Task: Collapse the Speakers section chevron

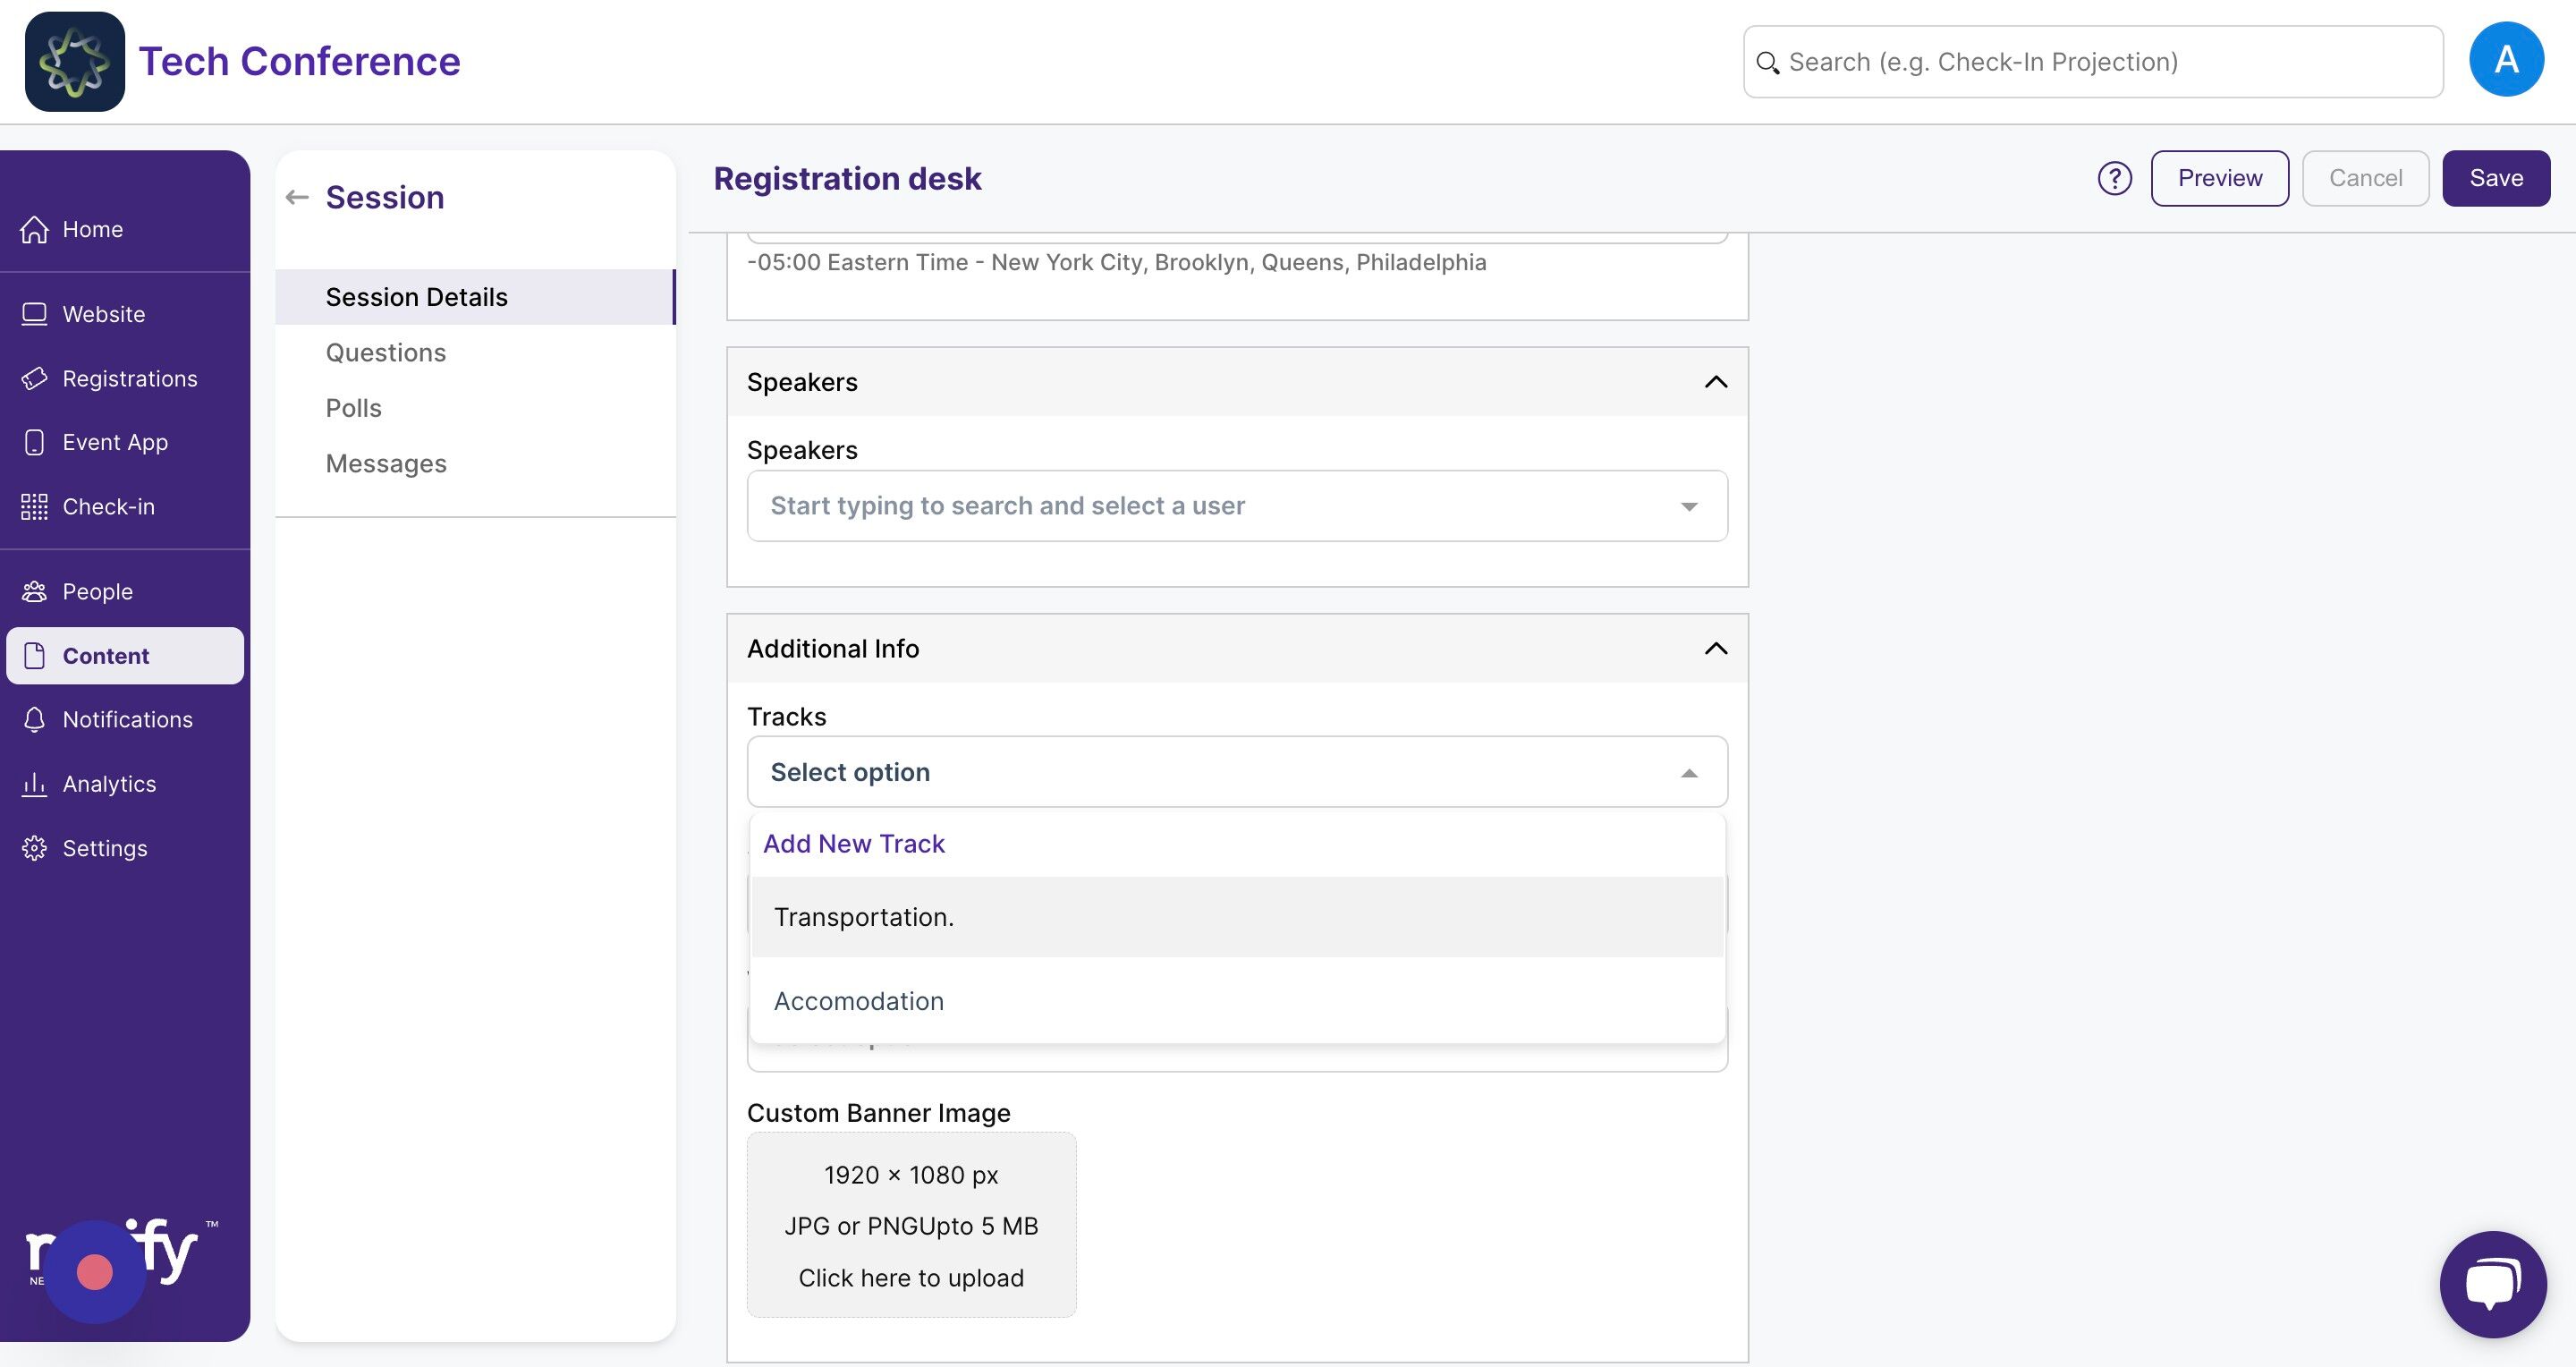Action: click(1715, 382)
